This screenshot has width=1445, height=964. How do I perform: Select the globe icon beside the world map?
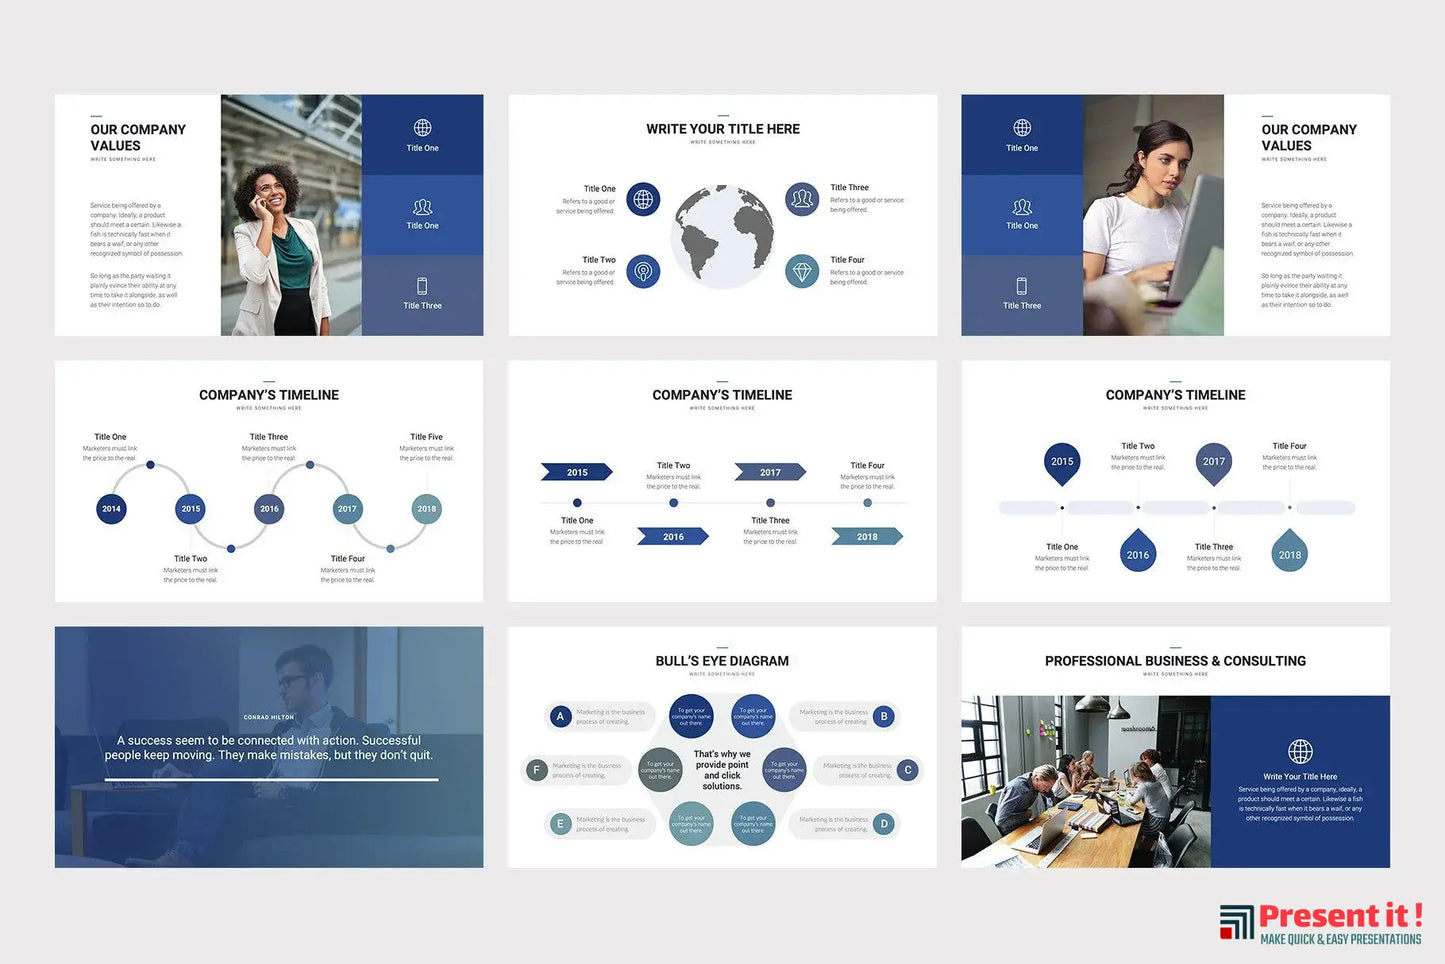click(x=643, y=199)
